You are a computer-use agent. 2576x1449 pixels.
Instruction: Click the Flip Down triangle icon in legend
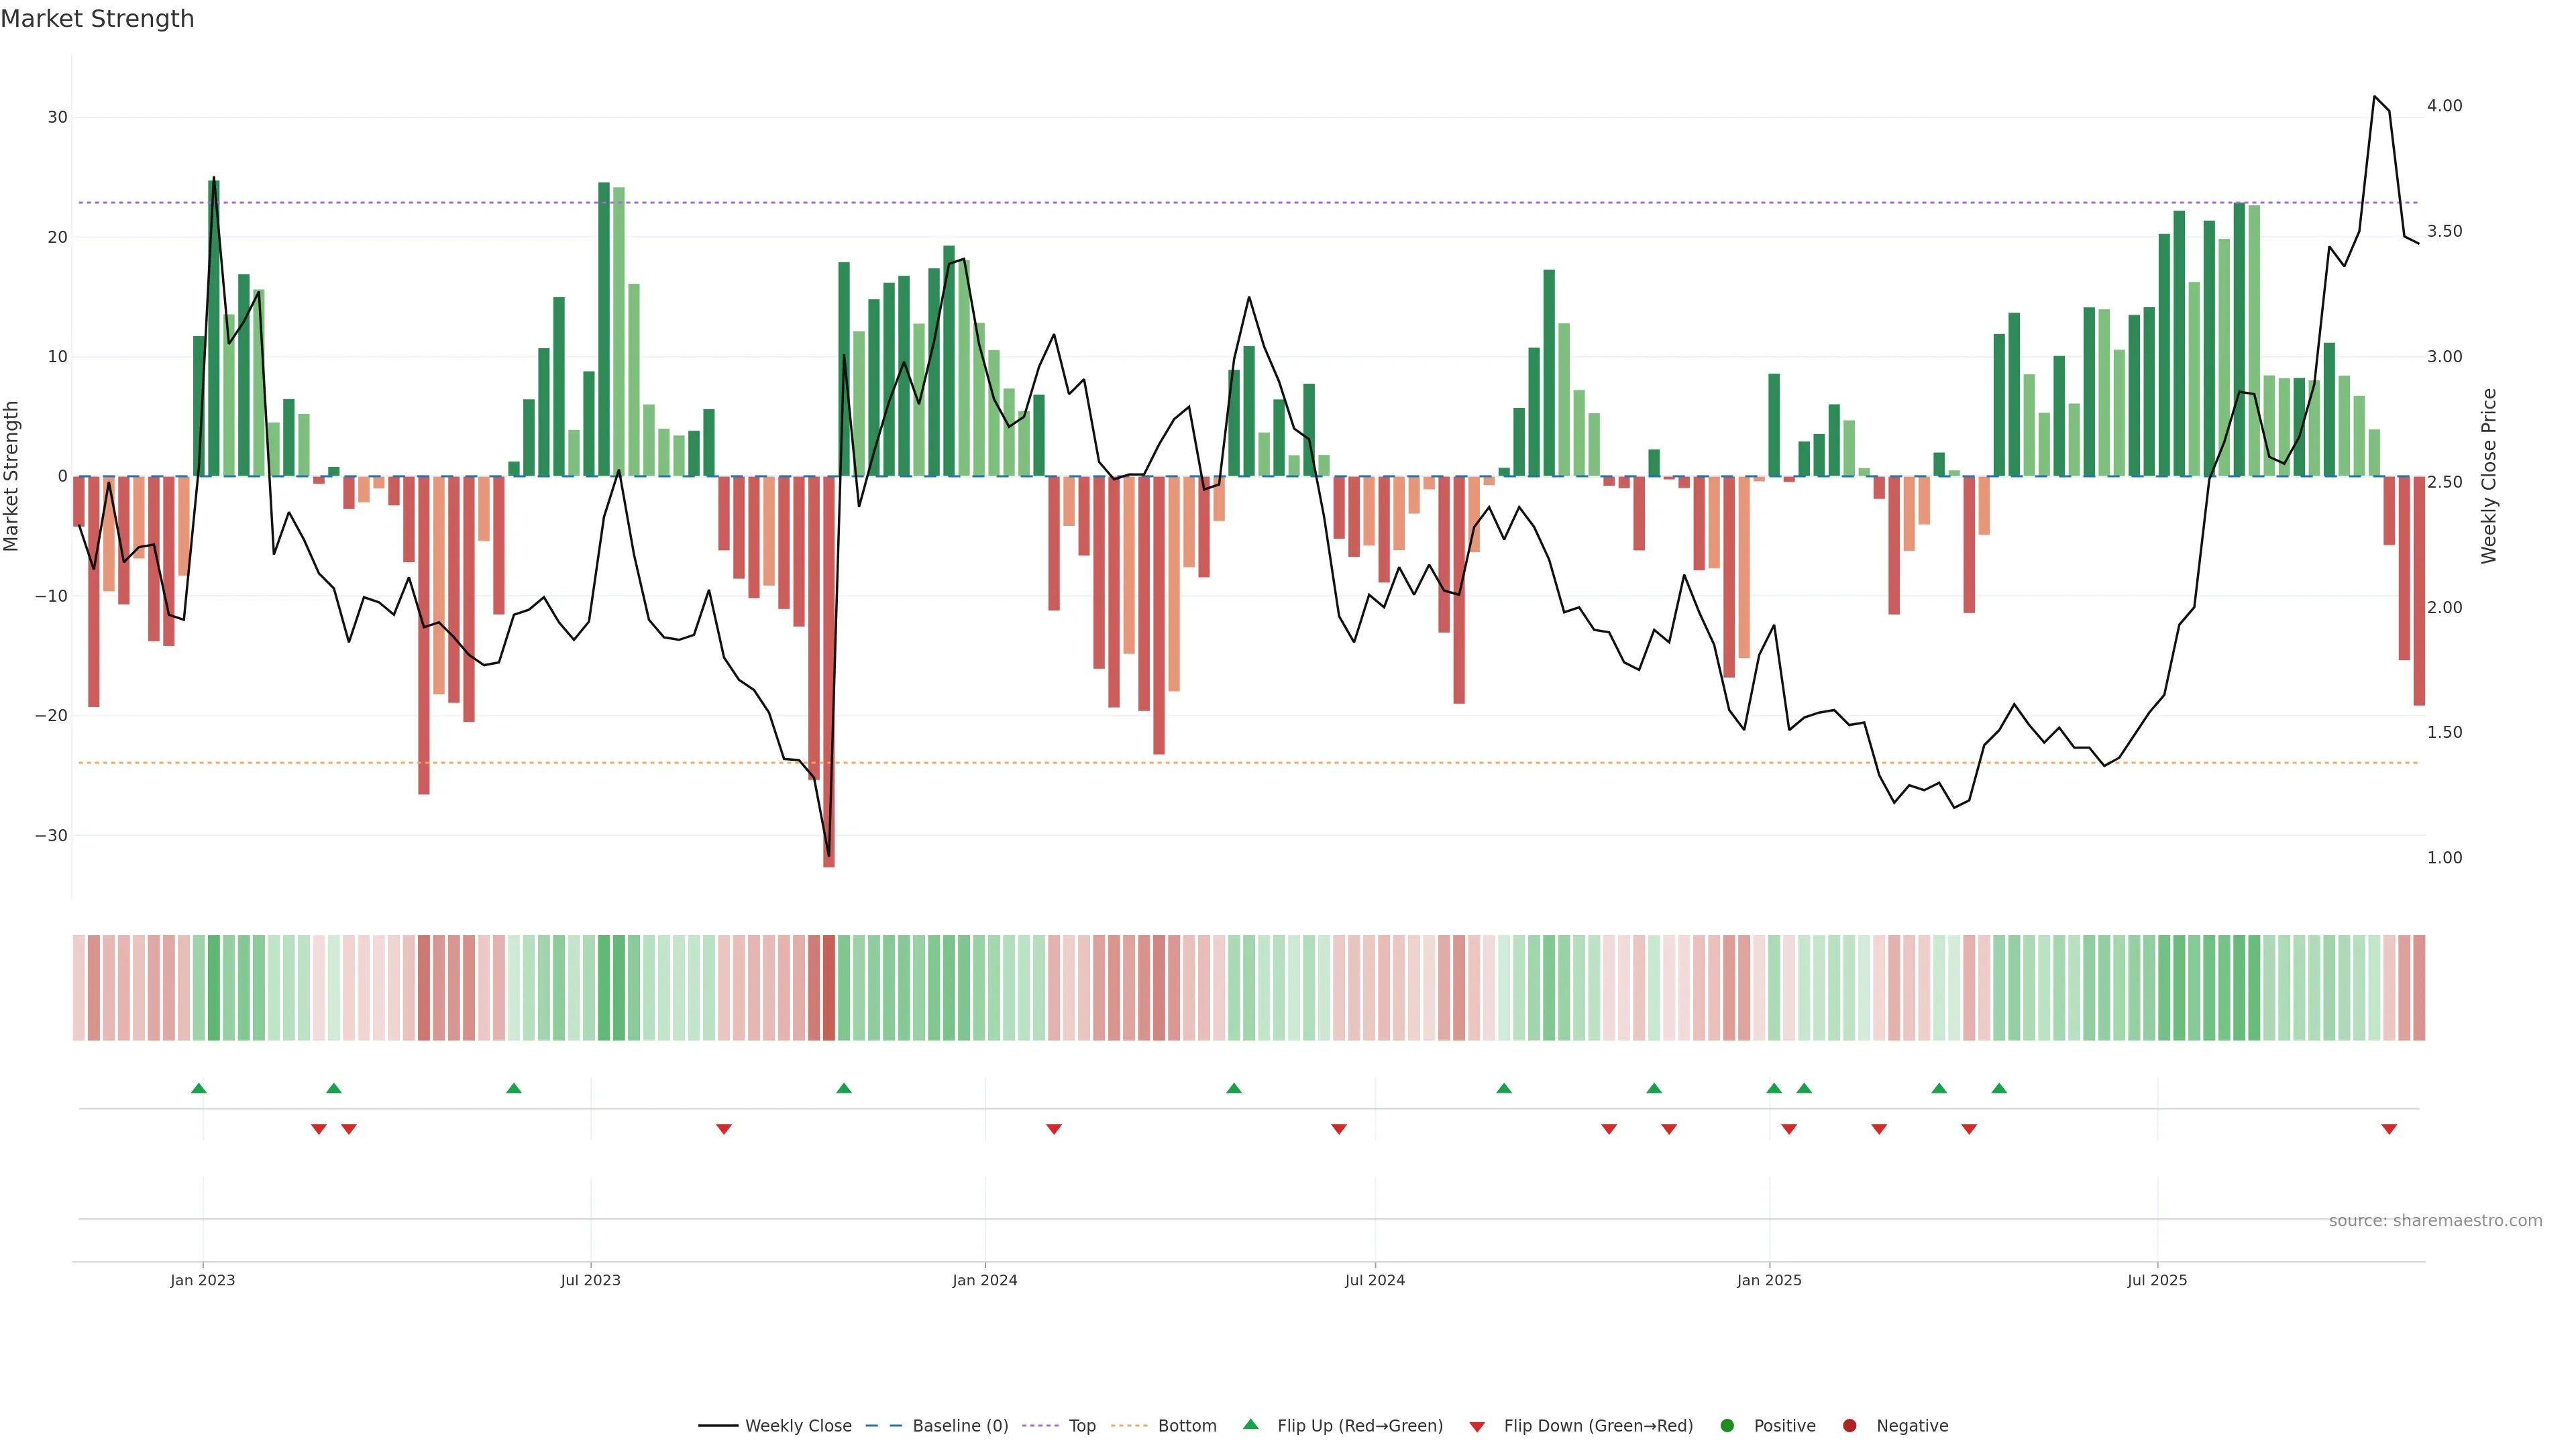click(x=1477, y=1427)
